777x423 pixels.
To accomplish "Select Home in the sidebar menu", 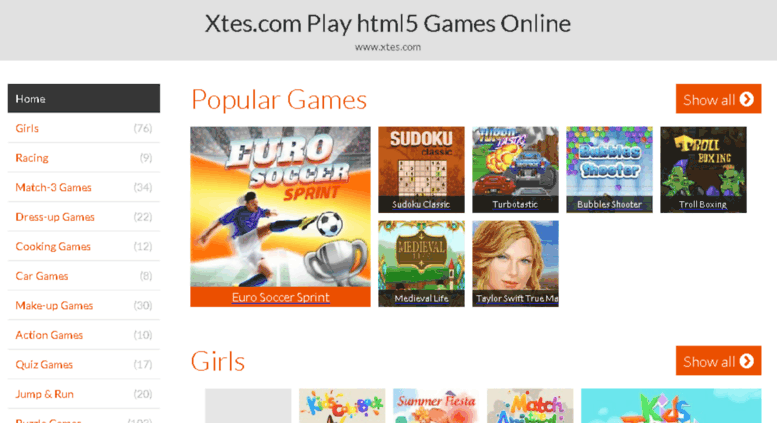I will [x=84, y=99].
